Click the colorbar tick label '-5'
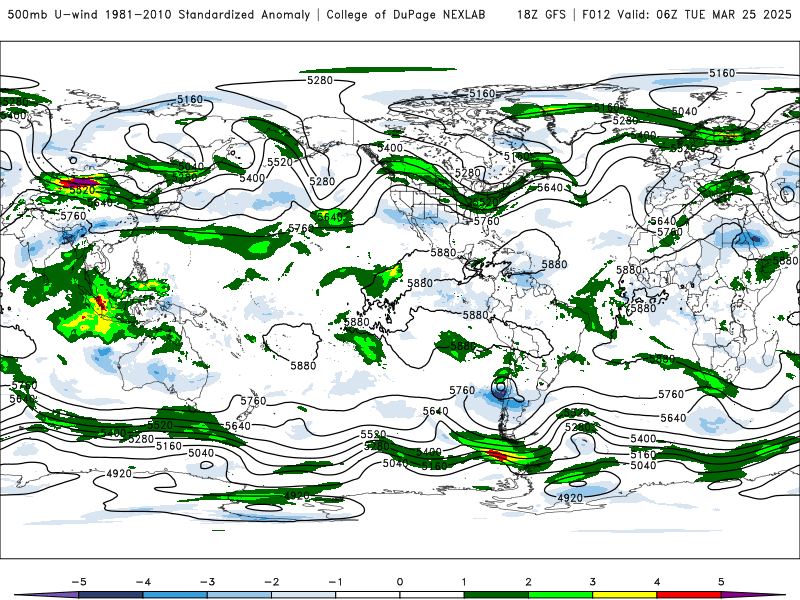The image size is (800, 600). point(79,582)
